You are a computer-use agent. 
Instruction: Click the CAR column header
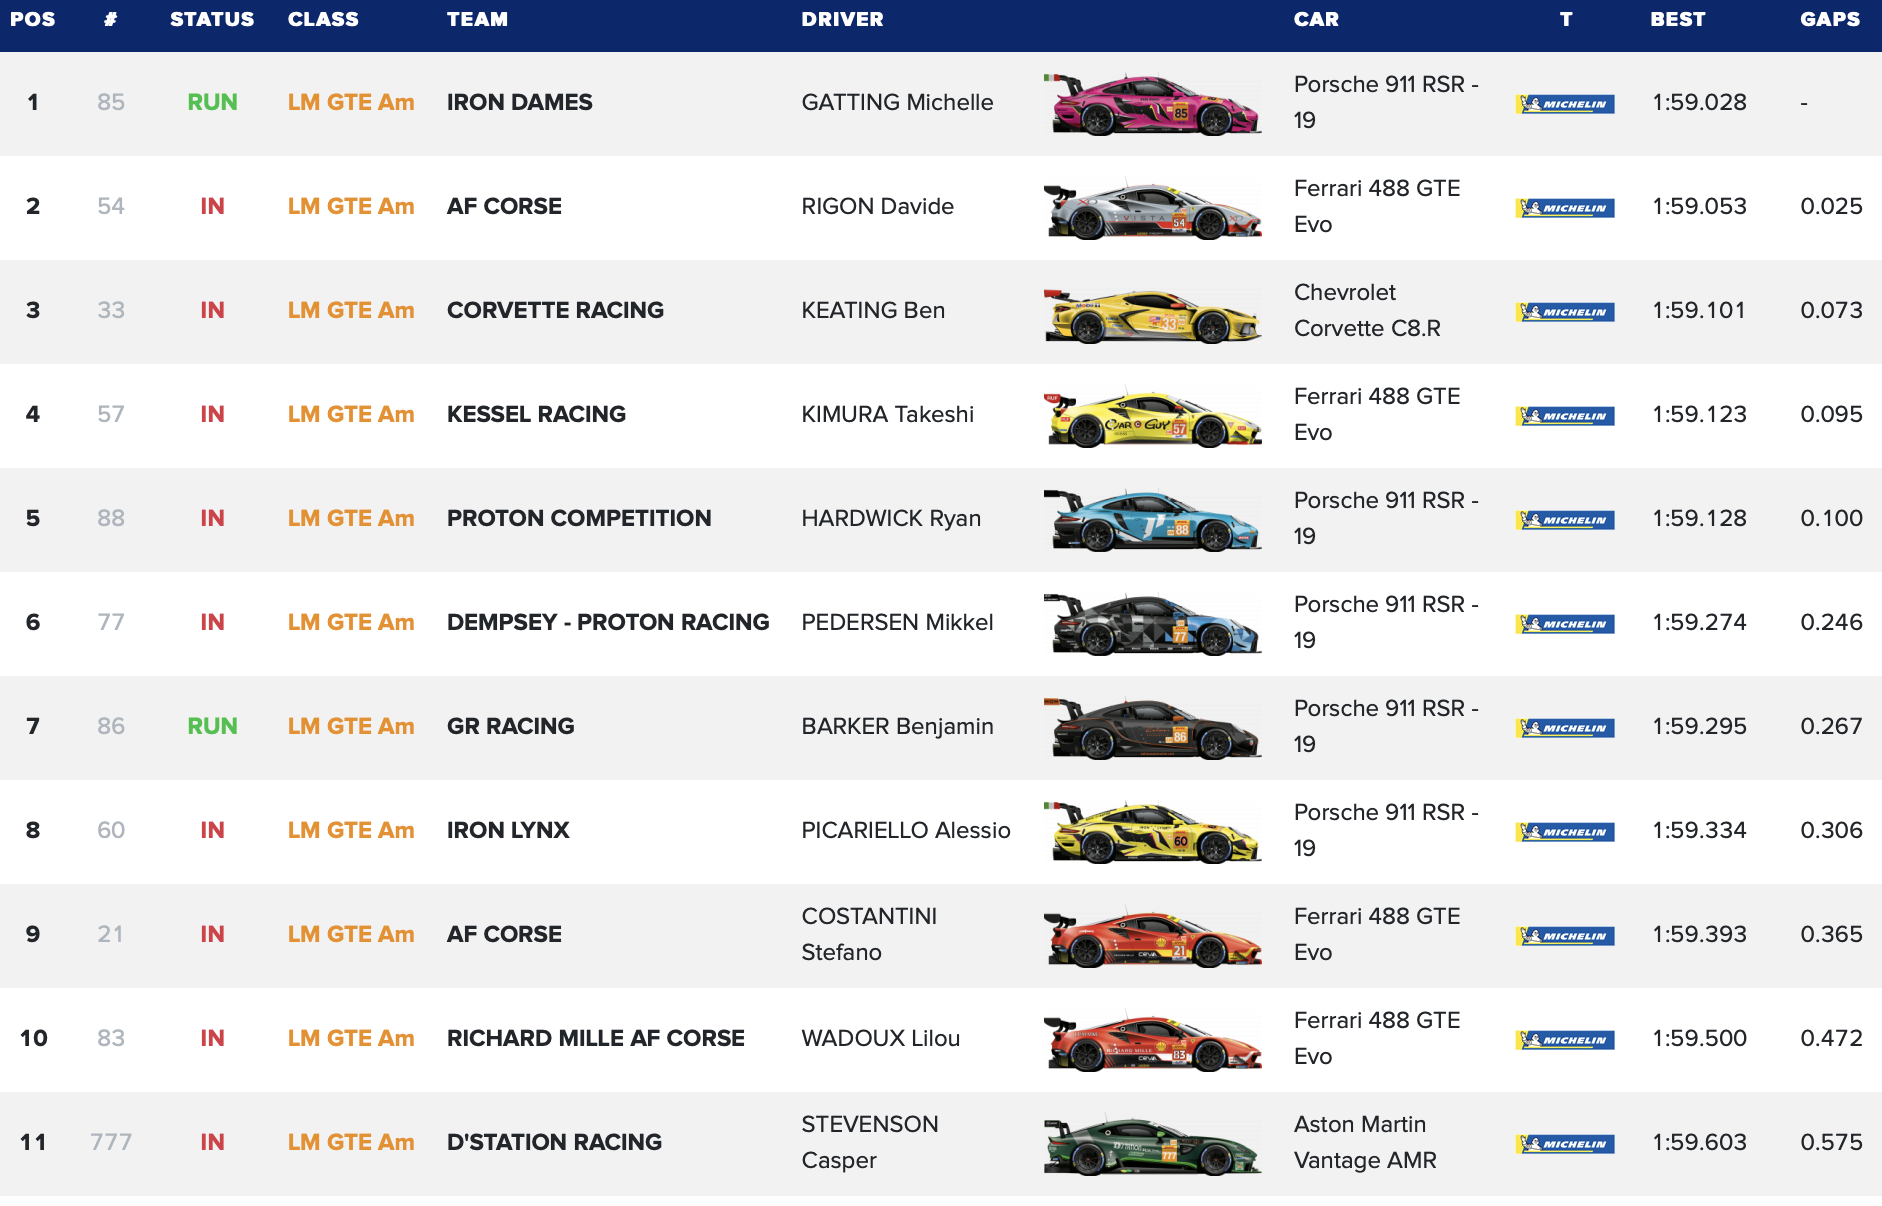tap(1316, 19)
